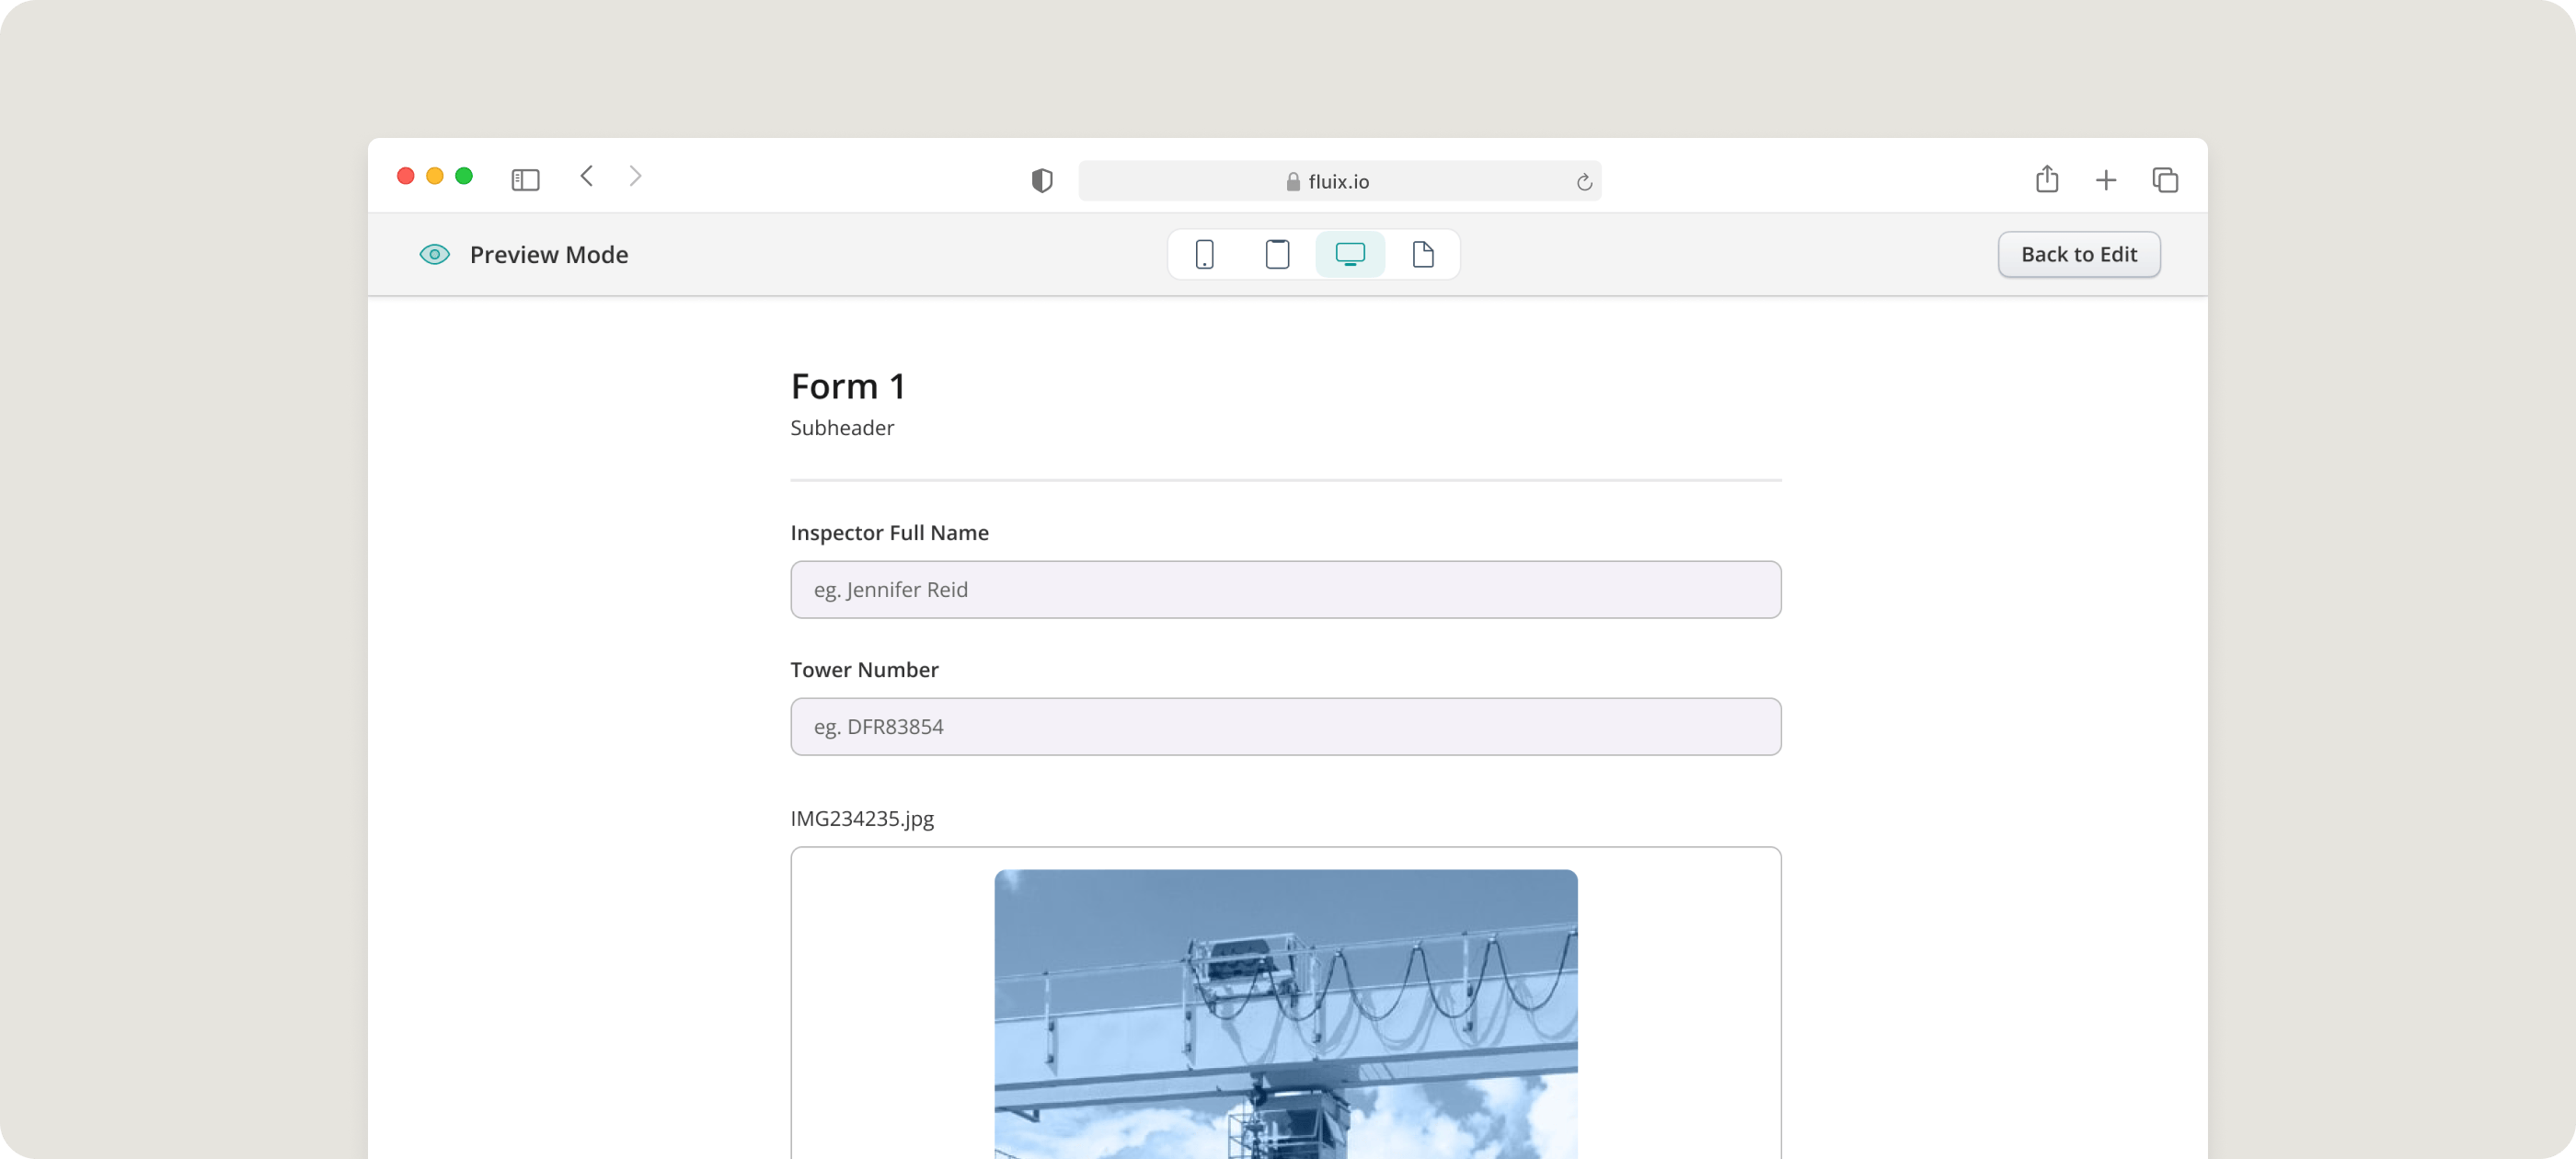Switch to mobile phone preview
Image resolution: width=2576 pixels, height=1159 pixels.
[x=1204, y=254]
